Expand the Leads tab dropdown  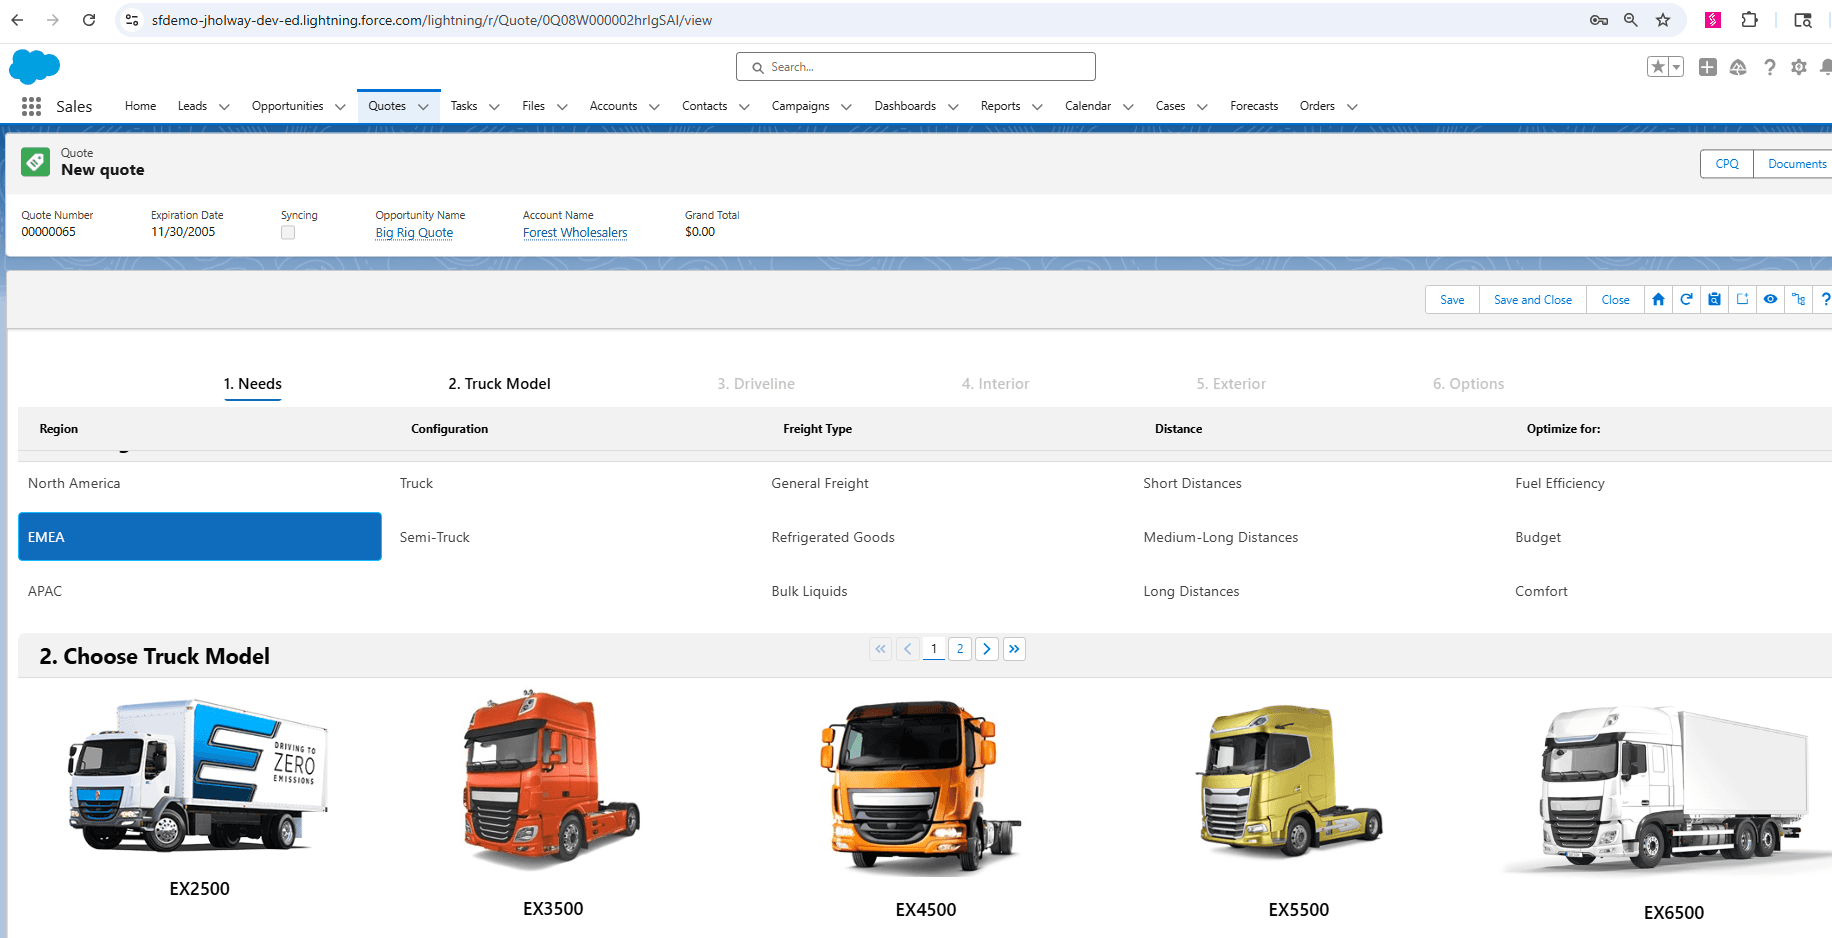[x=224, y=107]
